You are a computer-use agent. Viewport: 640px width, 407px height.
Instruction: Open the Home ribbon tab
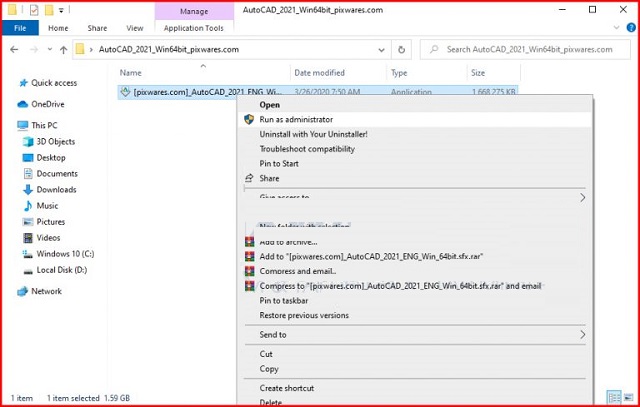[58, 28]
